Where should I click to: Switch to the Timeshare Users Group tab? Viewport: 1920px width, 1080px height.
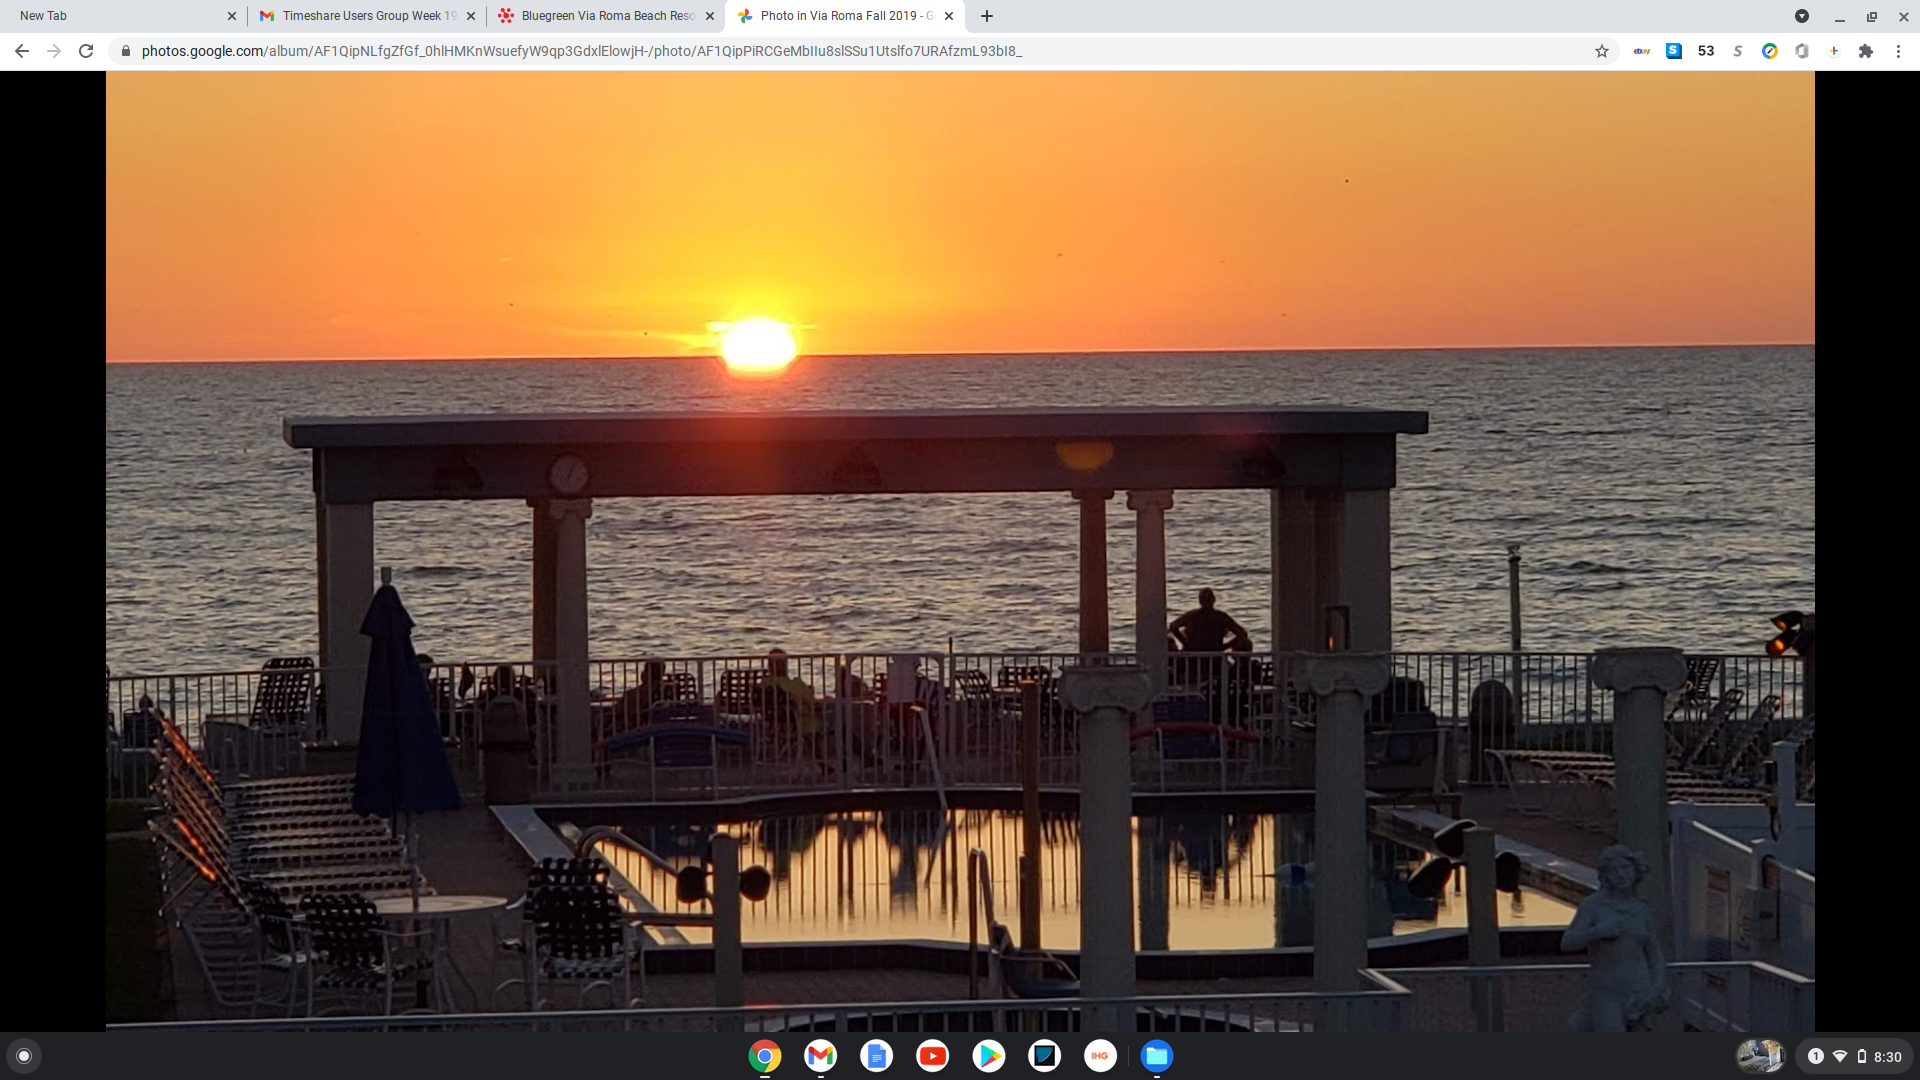(360, 16)
